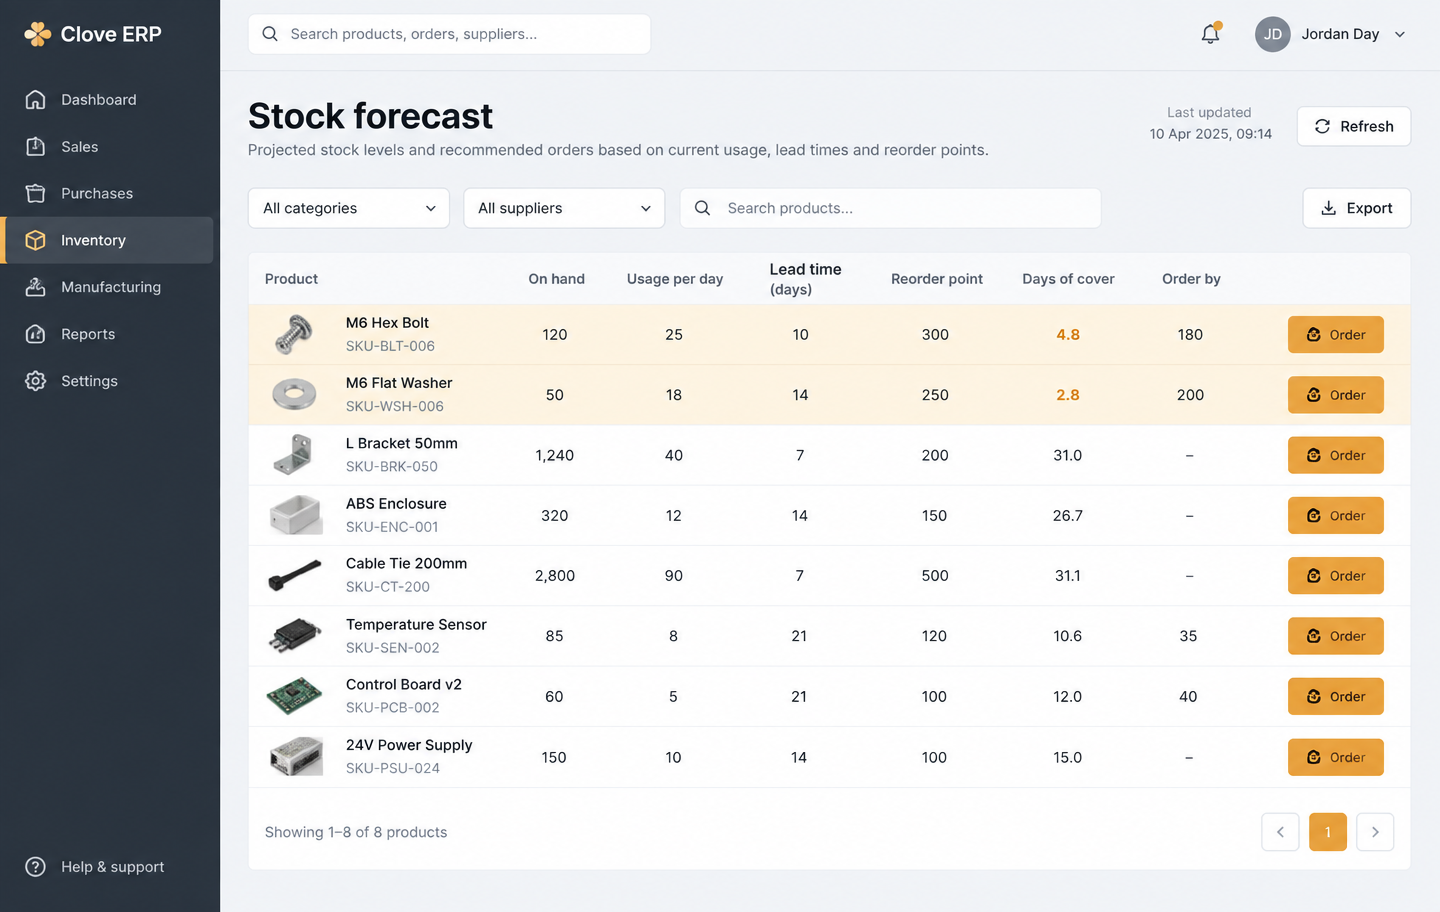Order Temperature Sensor

coord(1335,636)
